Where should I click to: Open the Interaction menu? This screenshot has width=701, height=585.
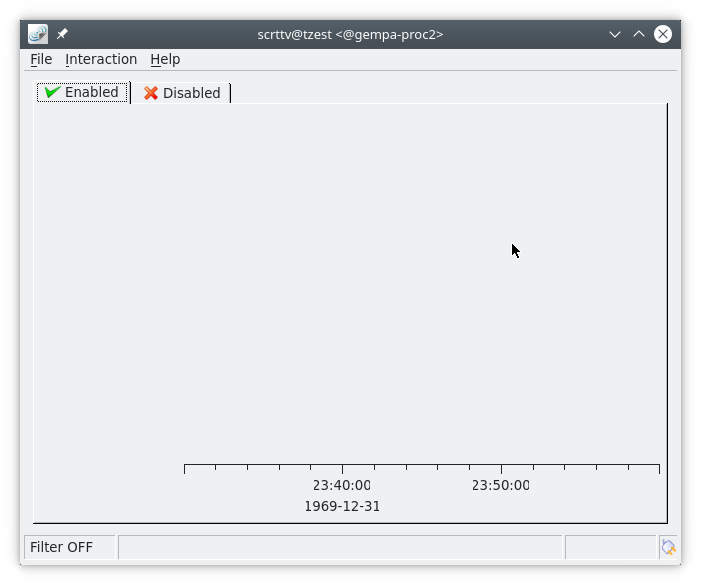tap(101, 59)
